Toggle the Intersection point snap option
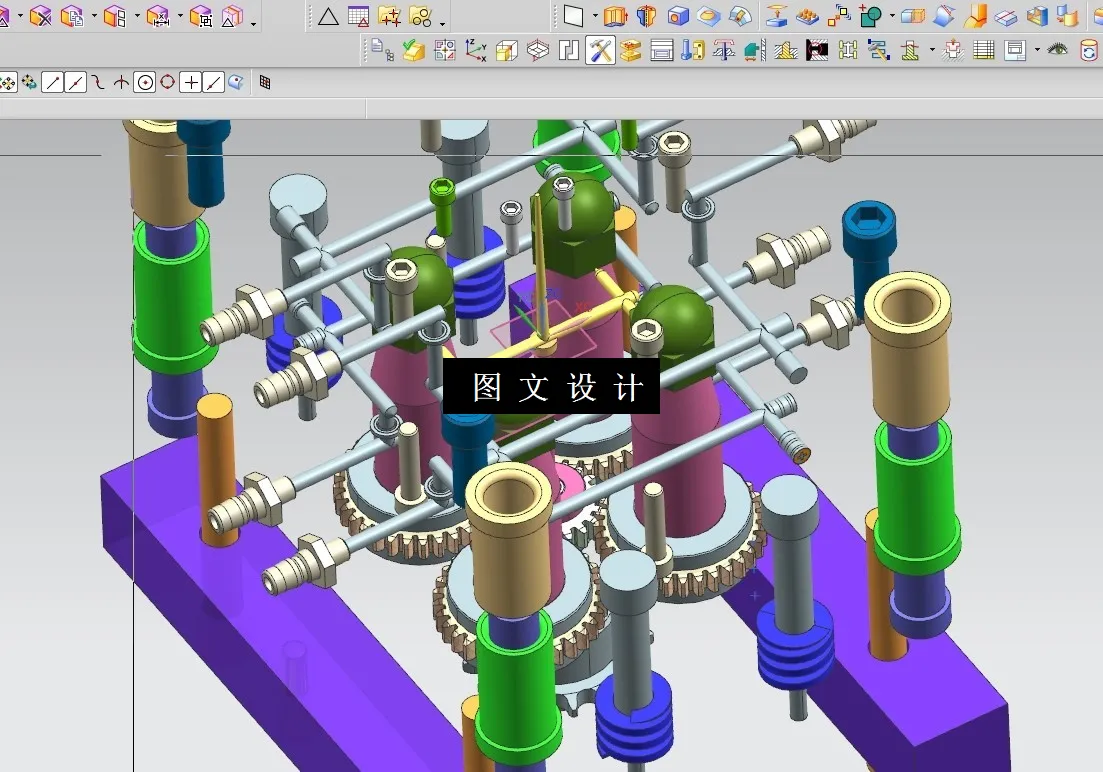This screenshot has height=772, width=1103. (x=122, y=82)
